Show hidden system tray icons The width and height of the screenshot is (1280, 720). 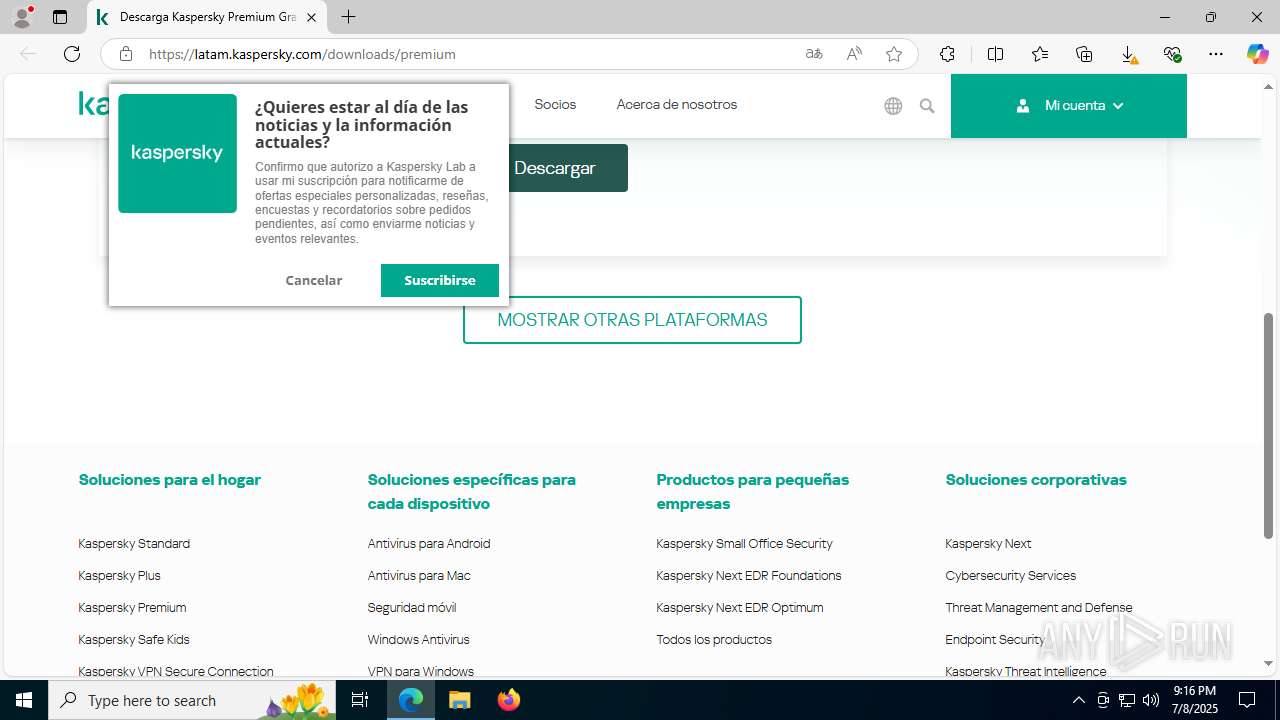pyautogui.click(x=1078, y=700)
